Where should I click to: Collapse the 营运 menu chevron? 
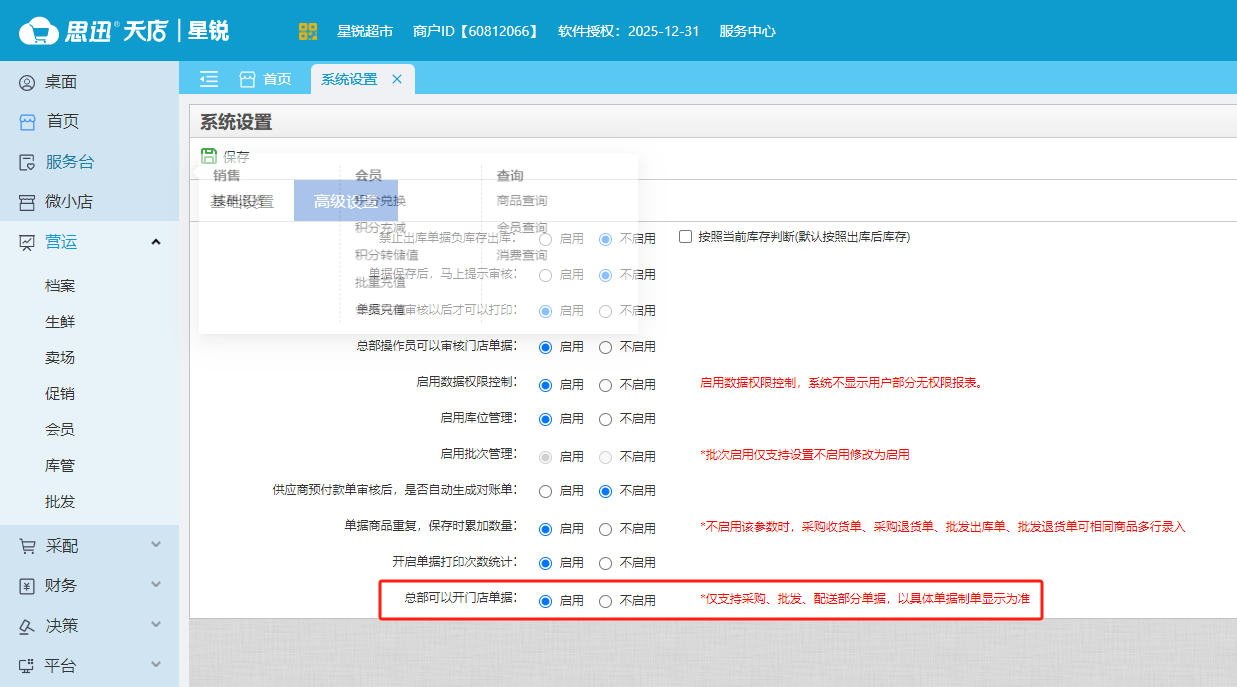(x=155, y=242)
